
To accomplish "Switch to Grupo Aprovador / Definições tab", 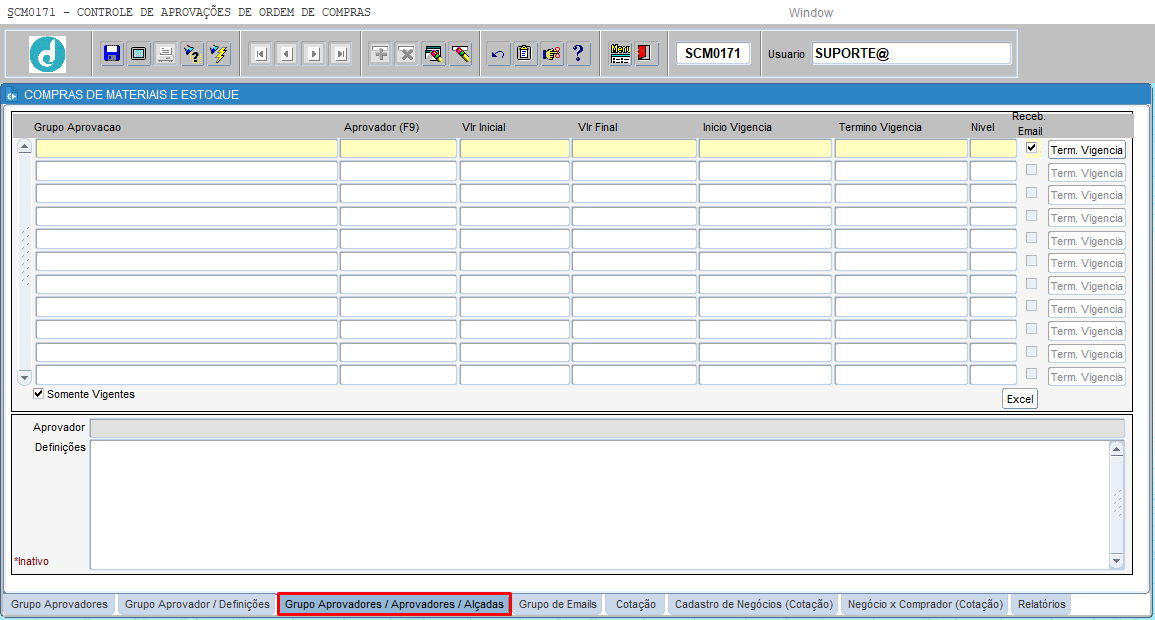I will point(197,605).
